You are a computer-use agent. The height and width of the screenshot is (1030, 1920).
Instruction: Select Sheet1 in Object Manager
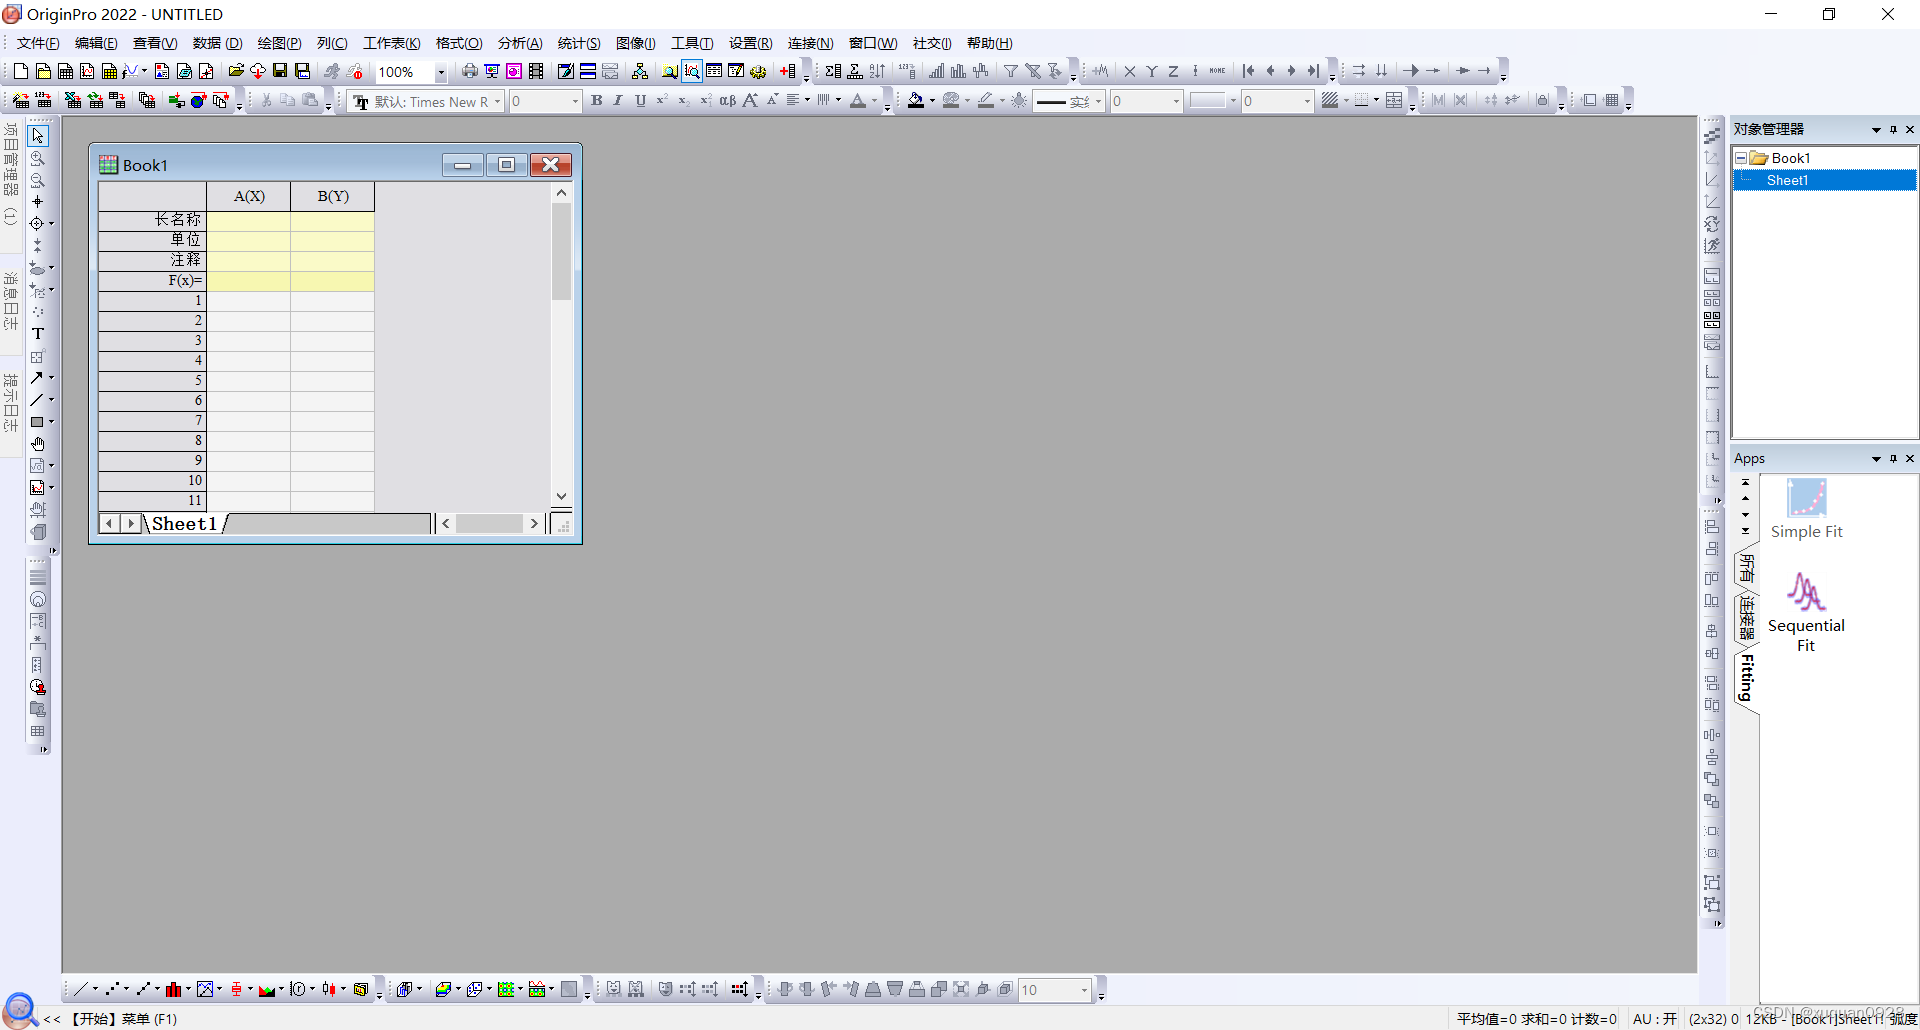1786,180
